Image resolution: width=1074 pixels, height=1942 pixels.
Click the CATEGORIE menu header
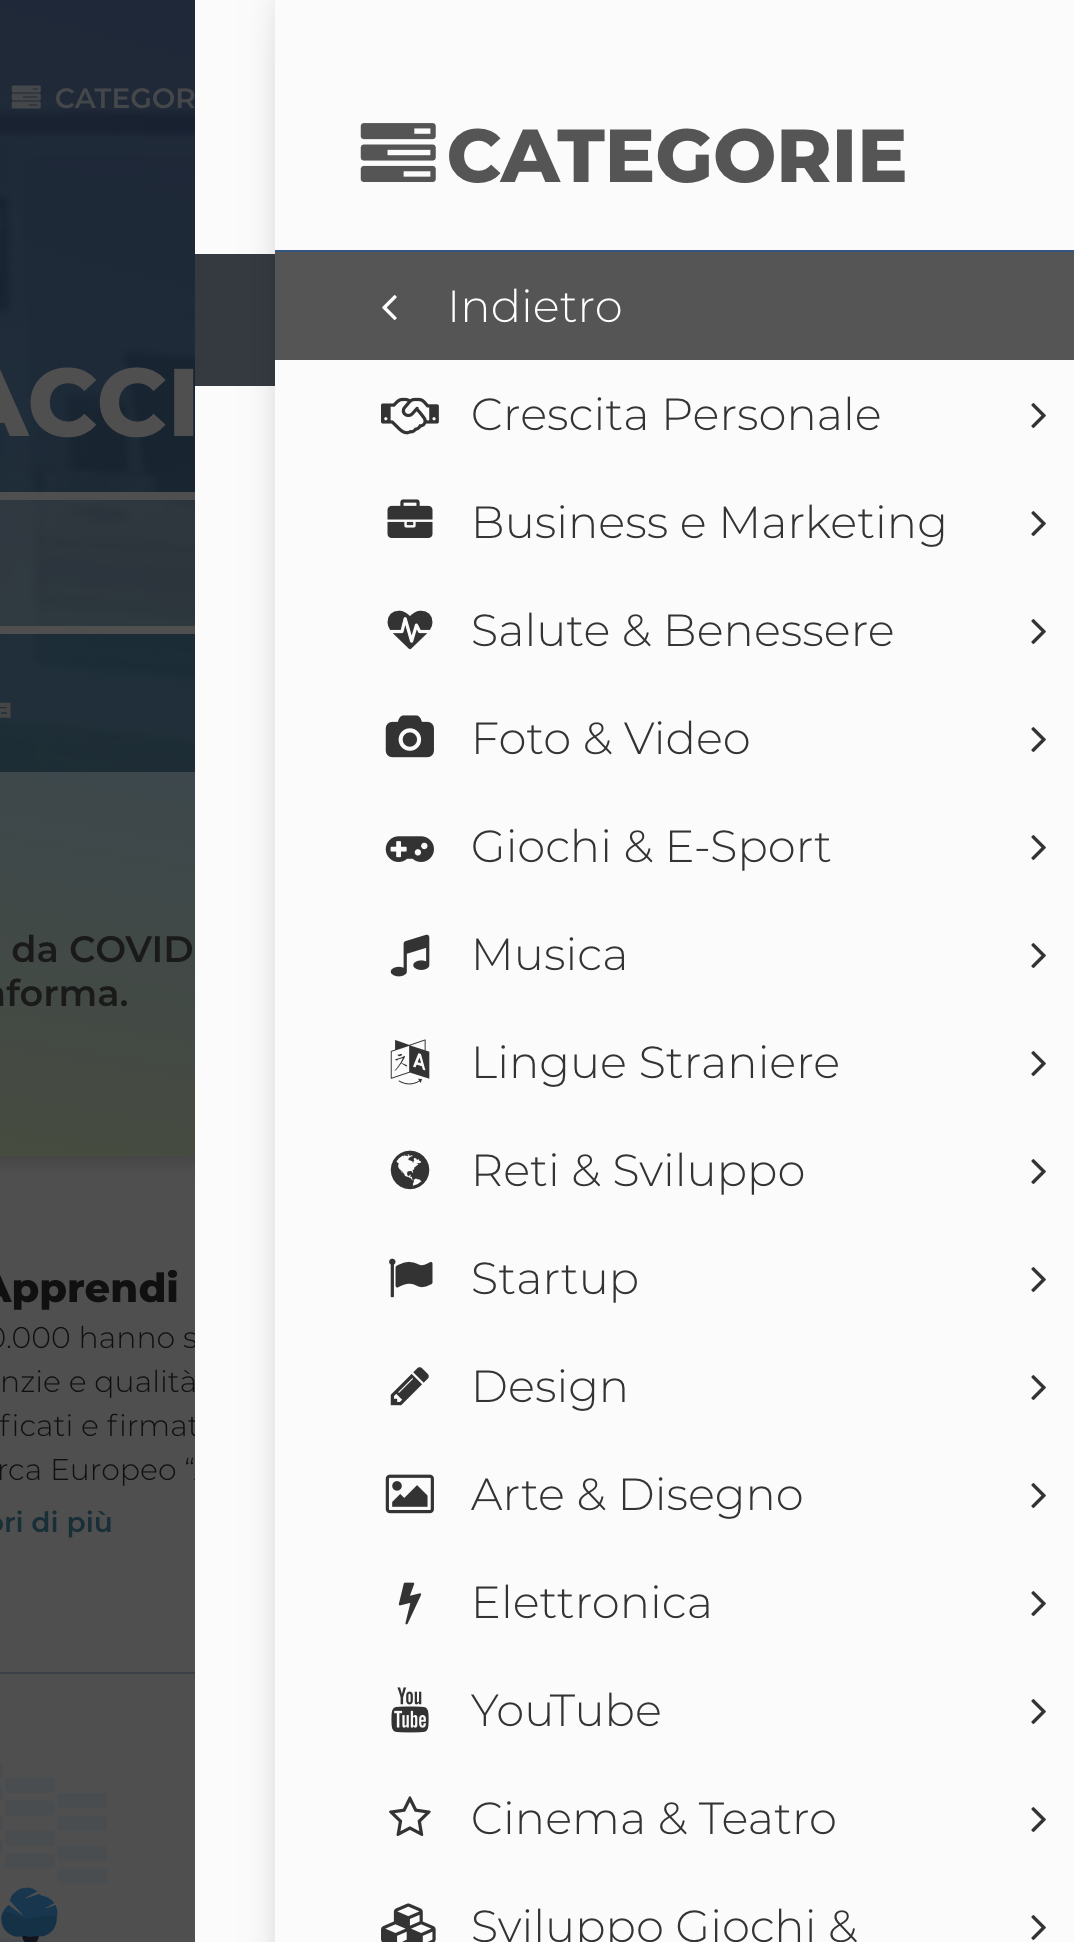[x=633, y=155]
